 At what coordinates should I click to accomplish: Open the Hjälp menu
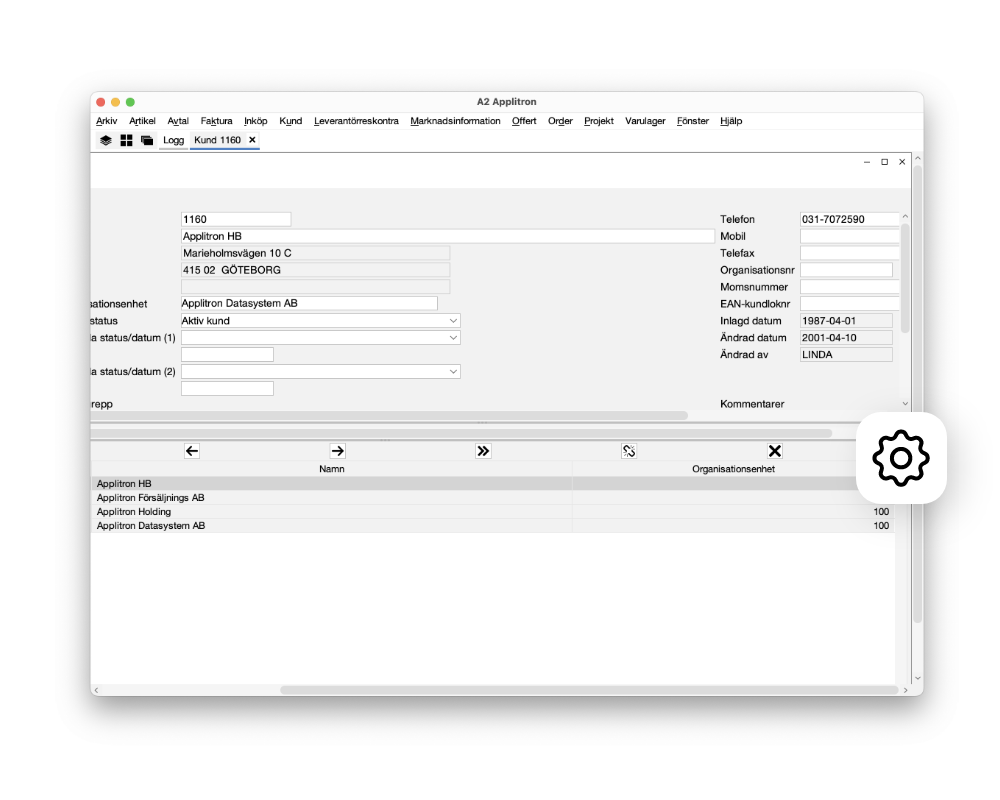pos(732,121)
